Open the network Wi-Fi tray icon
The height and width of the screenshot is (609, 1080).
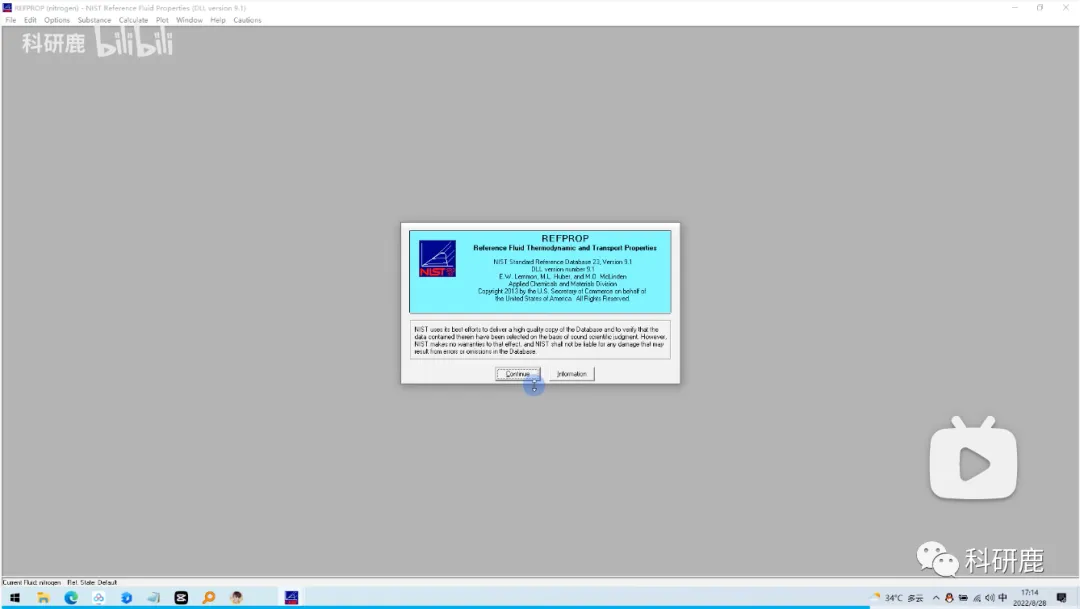pos(977,598)
